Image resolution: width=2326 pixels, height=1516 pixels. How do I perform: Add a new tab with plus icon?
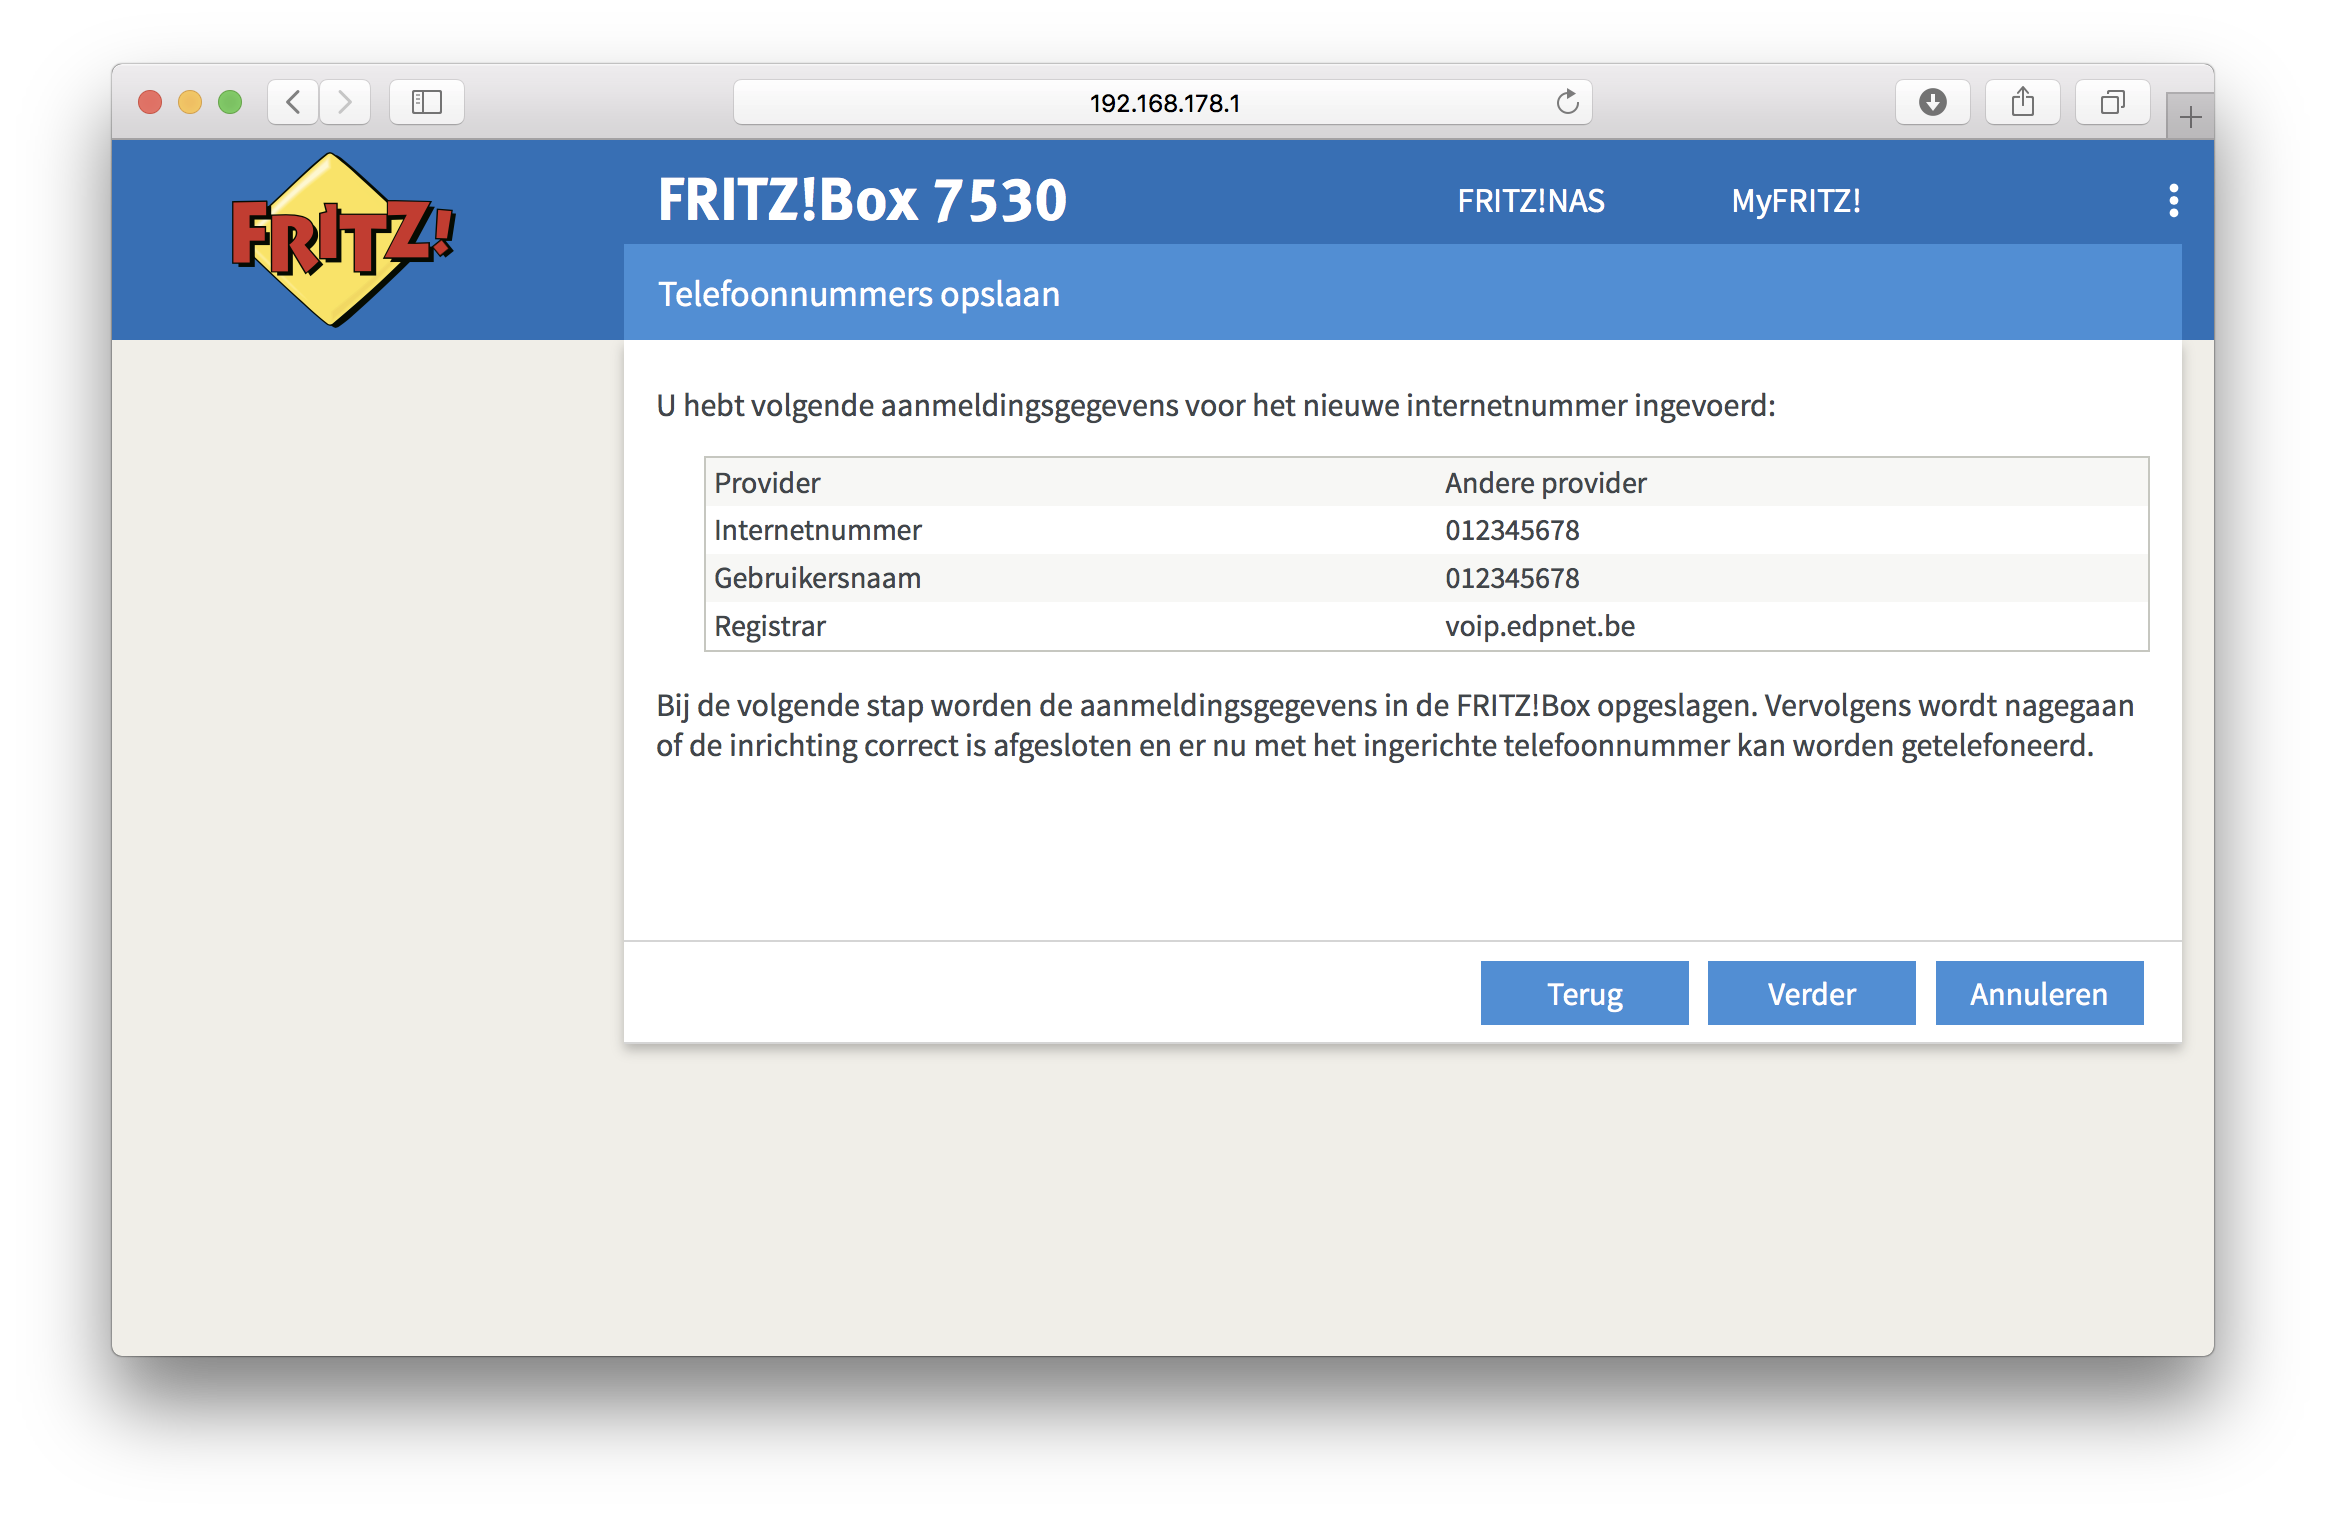(2190, 117)
